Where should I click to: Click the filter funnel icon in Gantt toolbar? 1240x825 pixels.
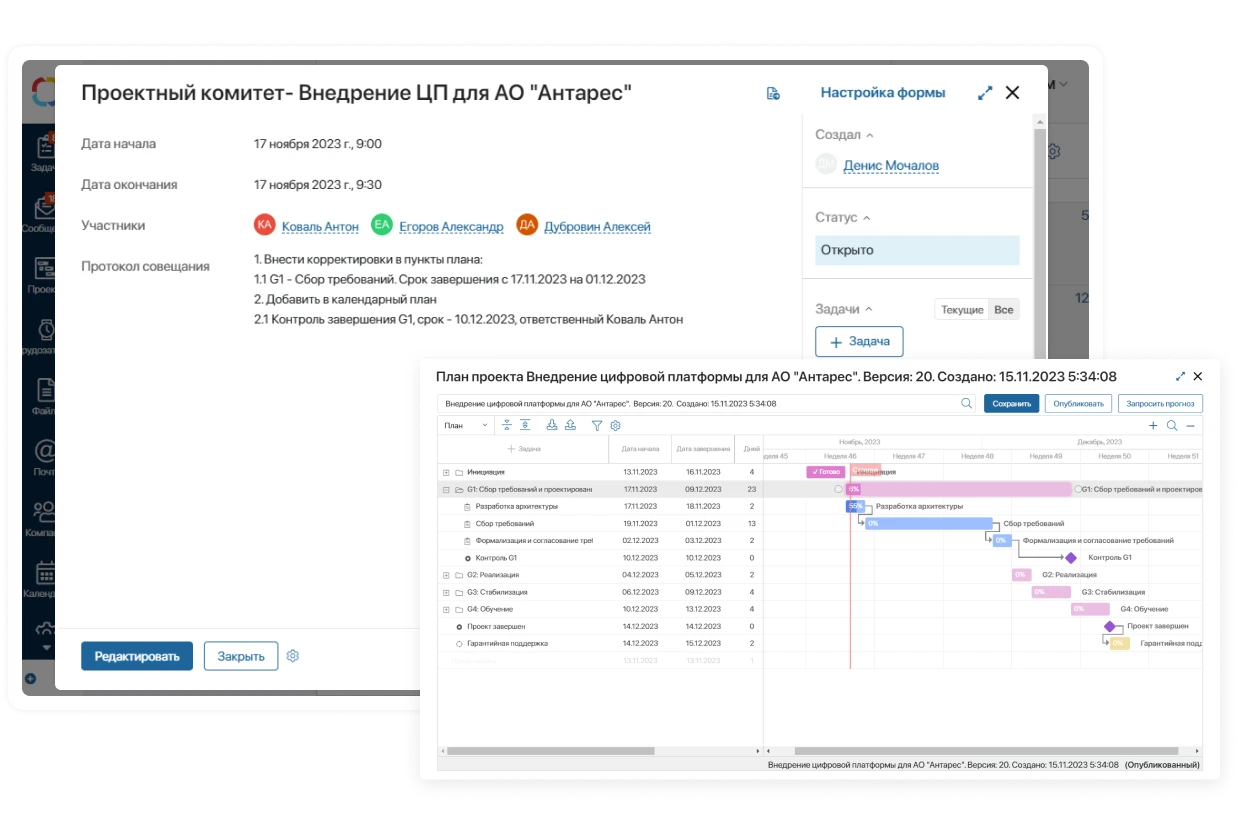click(597, 425)
